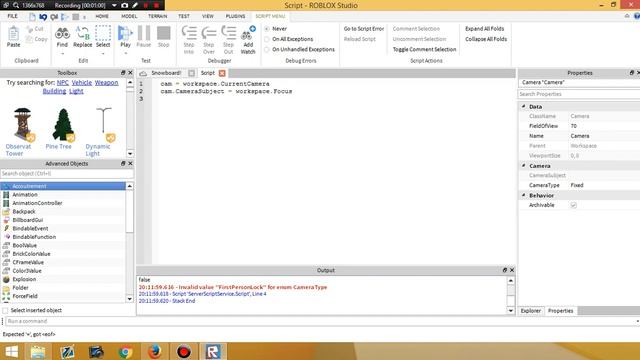The height and width of the screenshot is (360, 640).
Task: Click ROBLOX Studio taskbar icon
Action: tap(213, 351)
